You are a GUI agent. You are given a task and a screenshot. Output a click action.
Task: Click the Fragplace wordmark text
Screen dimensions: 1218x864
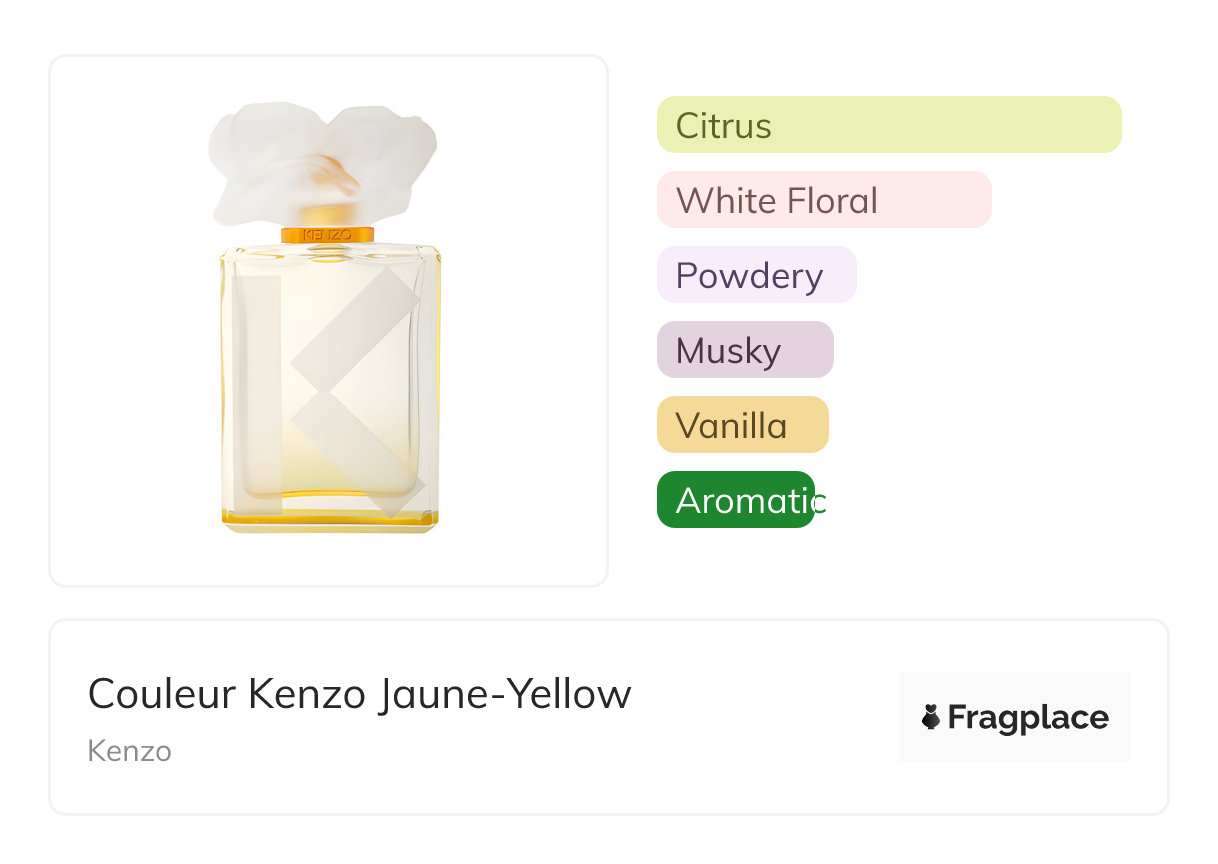[x=1028, y=717]
